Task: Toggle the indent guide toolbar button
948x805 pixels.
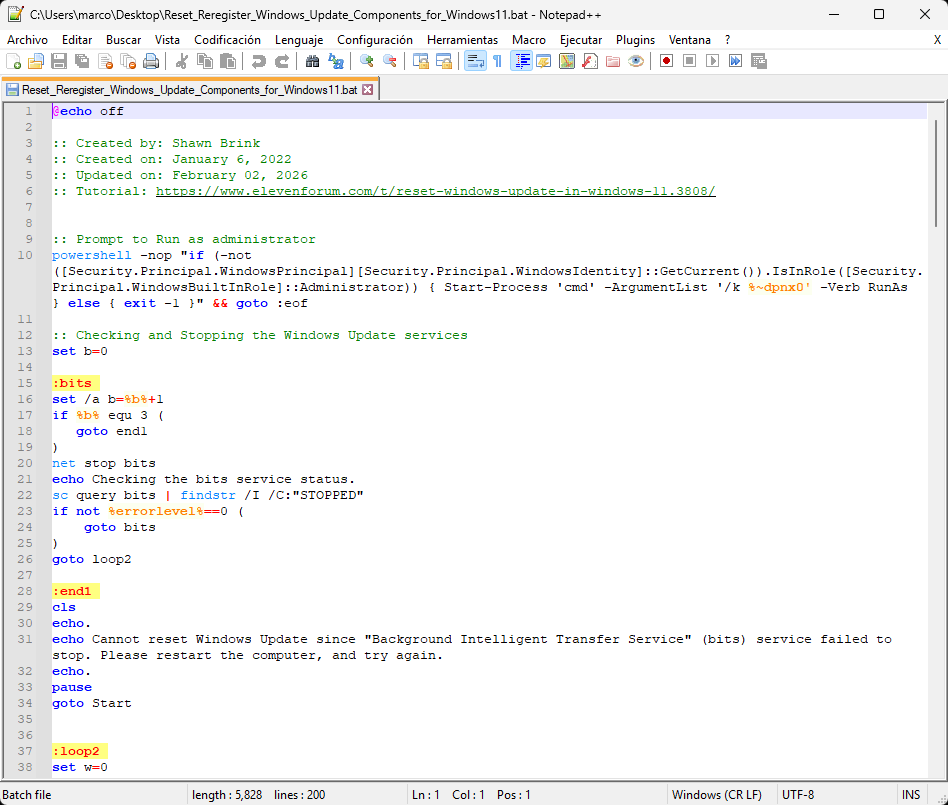Action: click(521, 61)
